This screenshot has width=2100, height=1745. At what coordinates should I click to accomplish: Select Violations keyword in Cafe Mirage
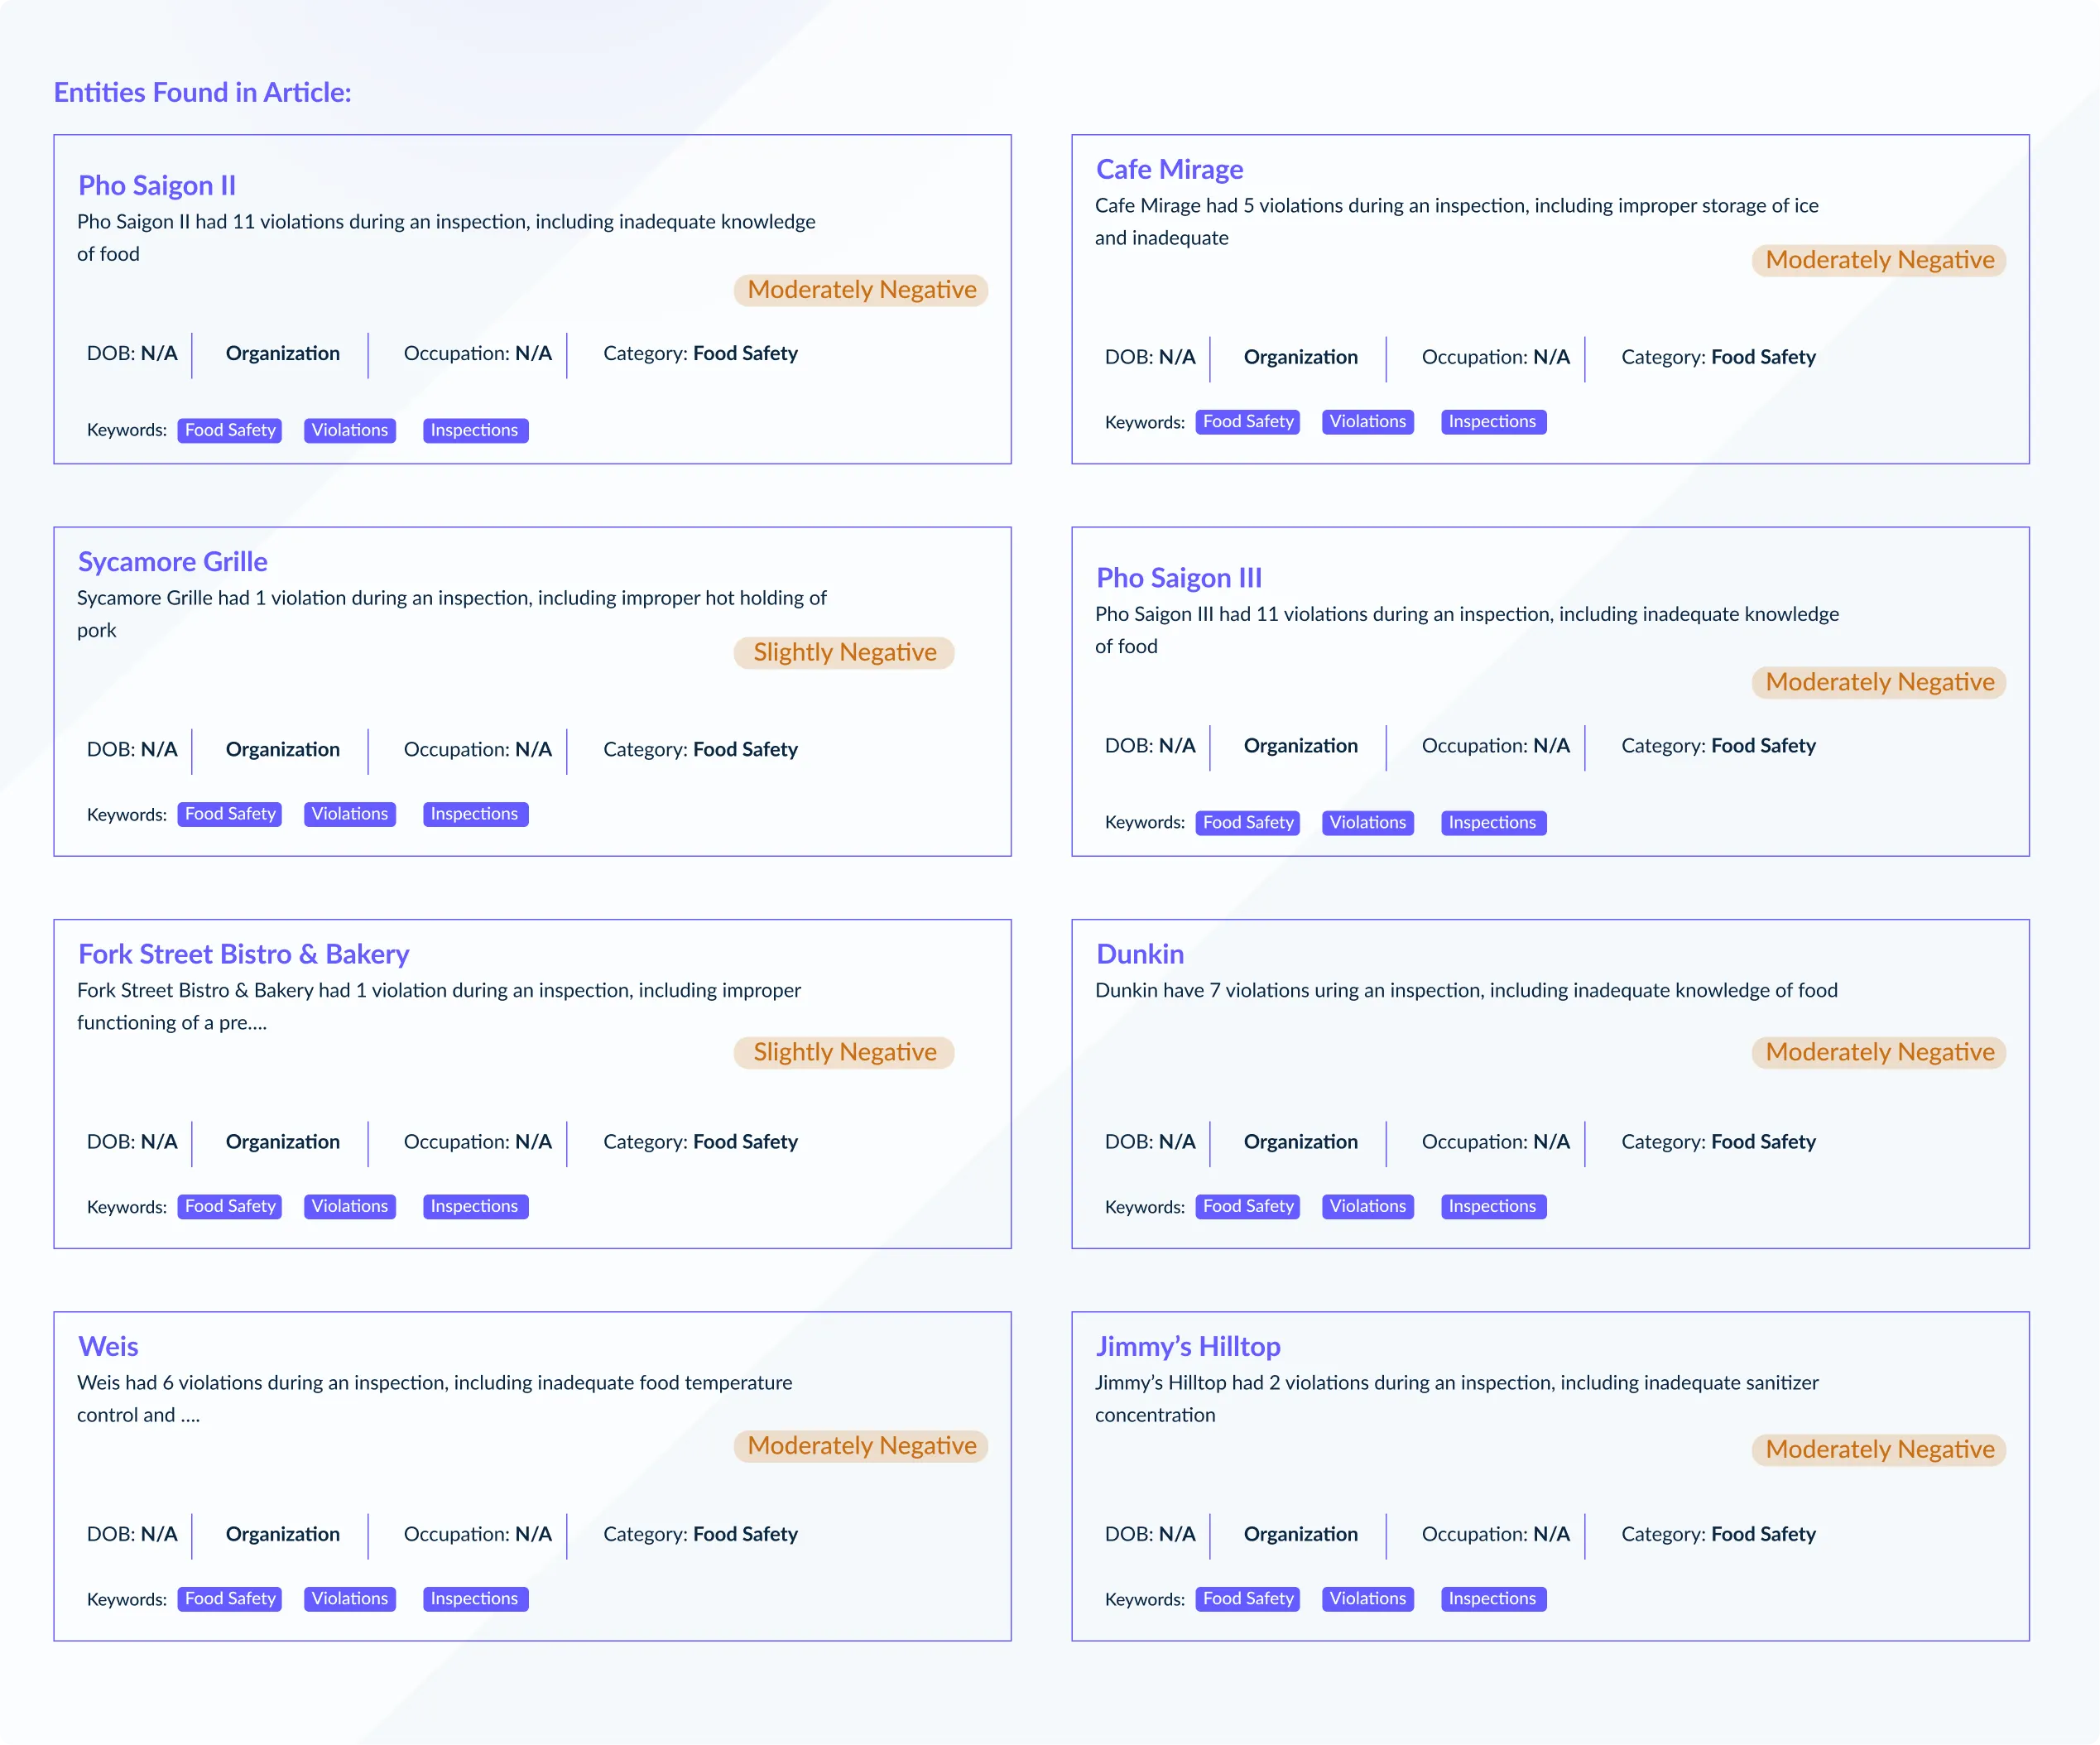[x=1368, y=422]
